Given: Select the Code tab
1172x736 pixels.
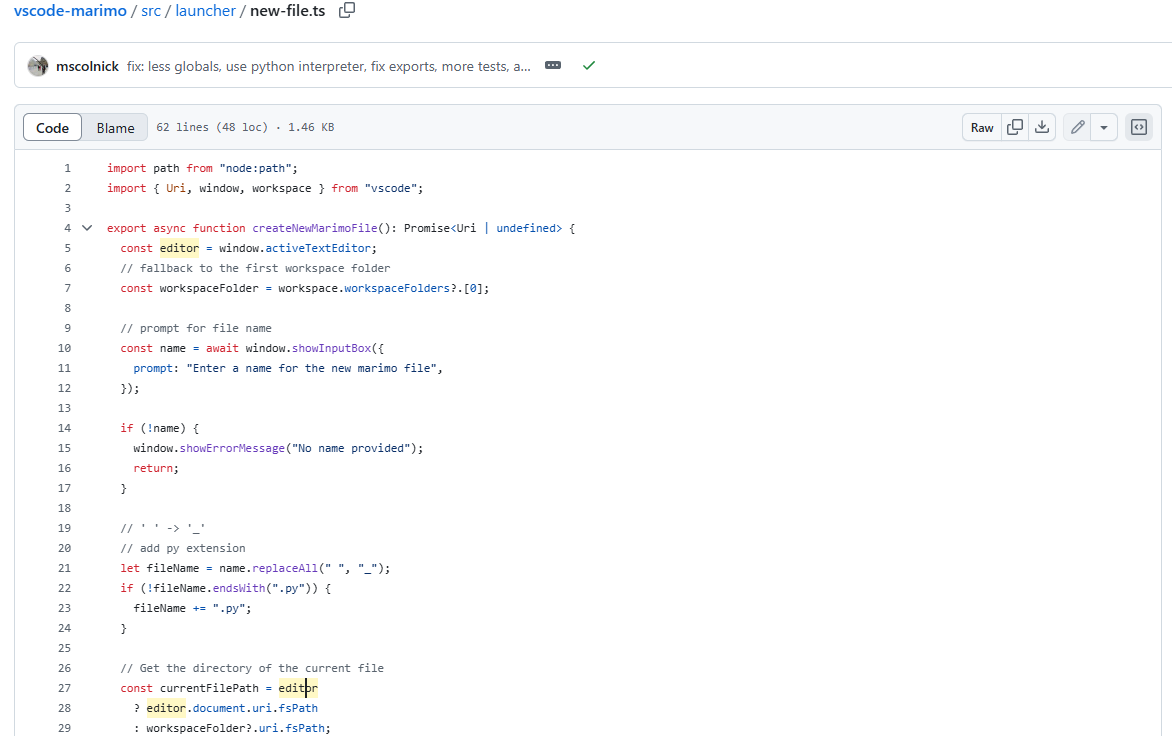Looking at the screenshot, I should coord(52,127).
